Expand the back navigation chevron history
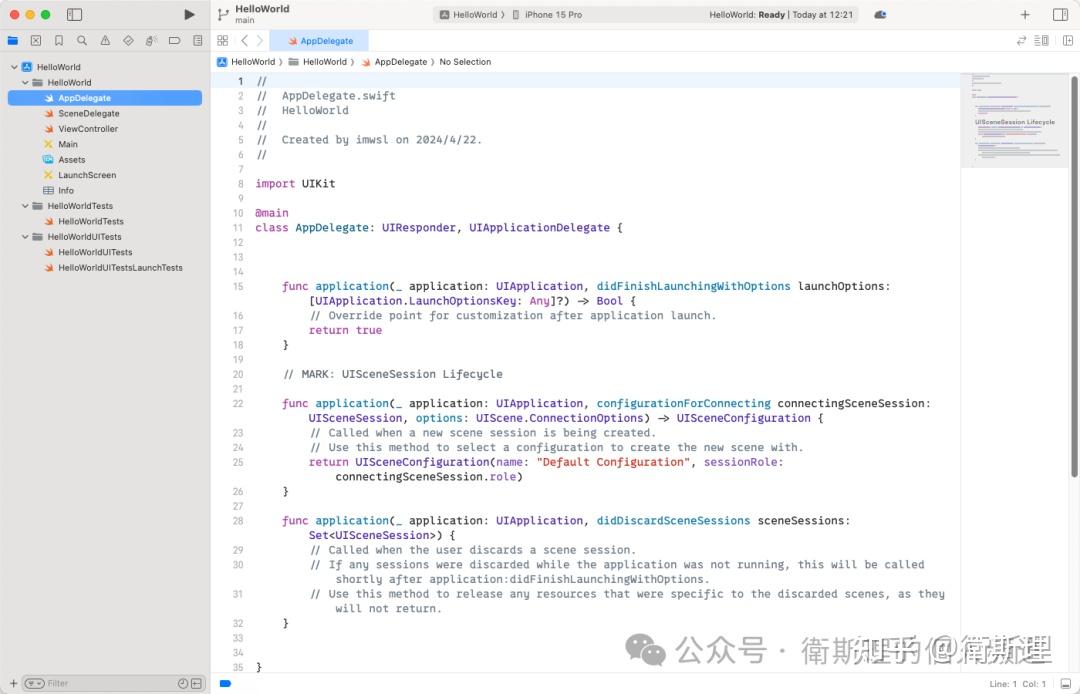Image resolution: width=1080 pixels, height=694 pixels. [245, 40]
